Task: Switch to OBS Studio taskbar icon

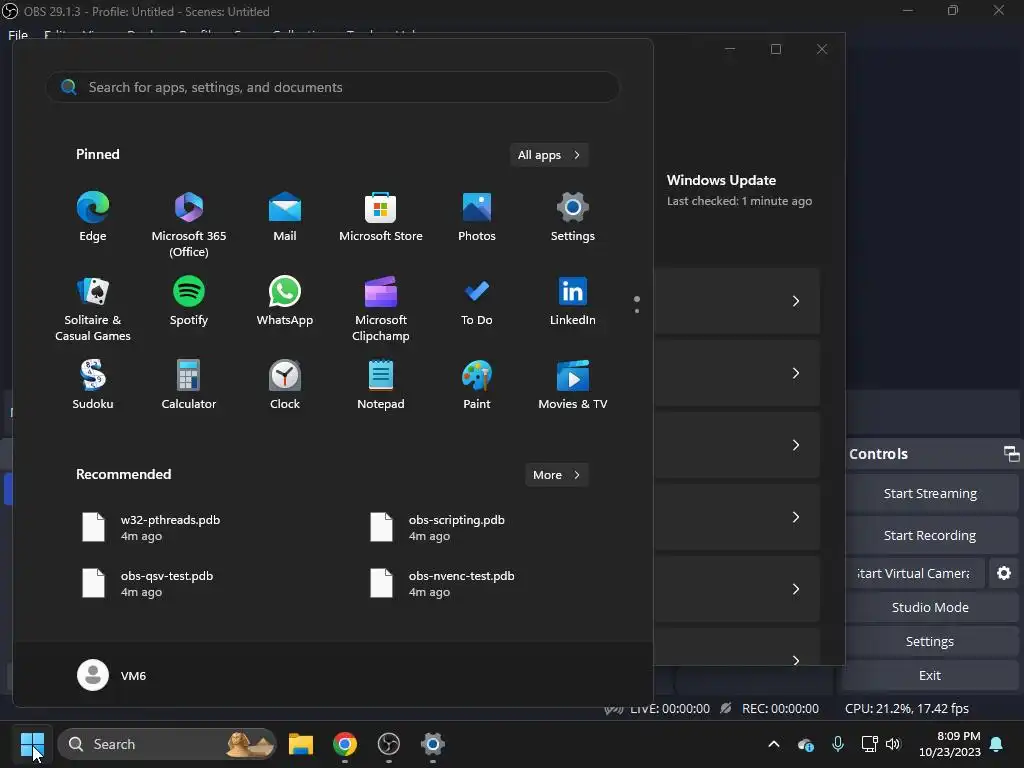Action: click(x=389, y=744)
